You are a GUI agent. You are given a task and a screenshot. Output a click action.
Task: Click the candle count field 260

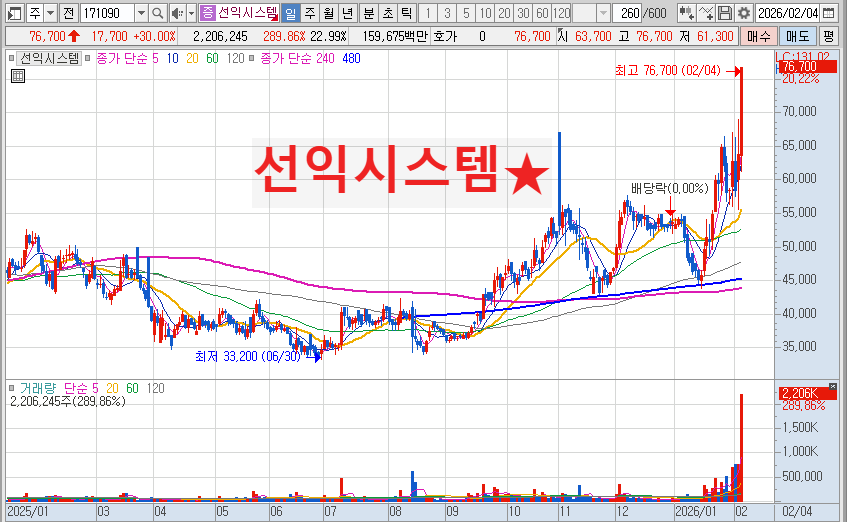click(x=628, y=13)
